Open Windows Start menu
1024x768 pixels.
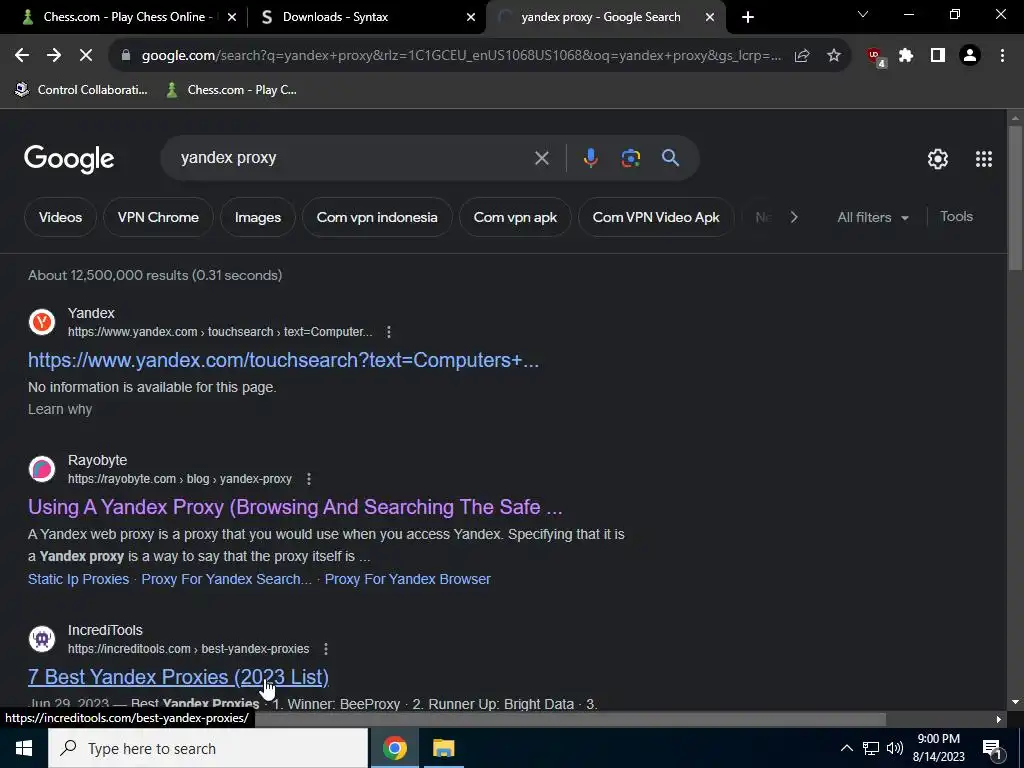pos(24,748)
